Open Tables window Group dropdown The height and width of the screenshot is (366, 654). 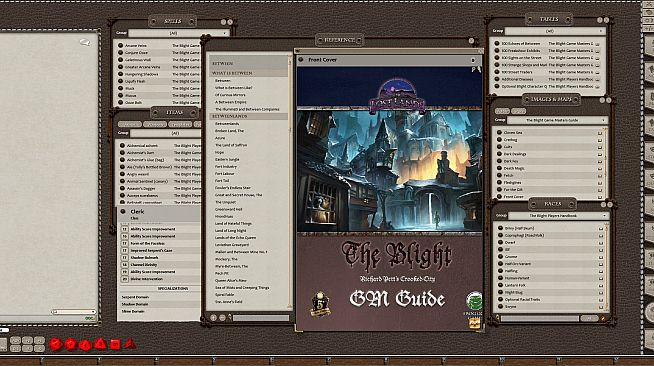click(555, 31)
